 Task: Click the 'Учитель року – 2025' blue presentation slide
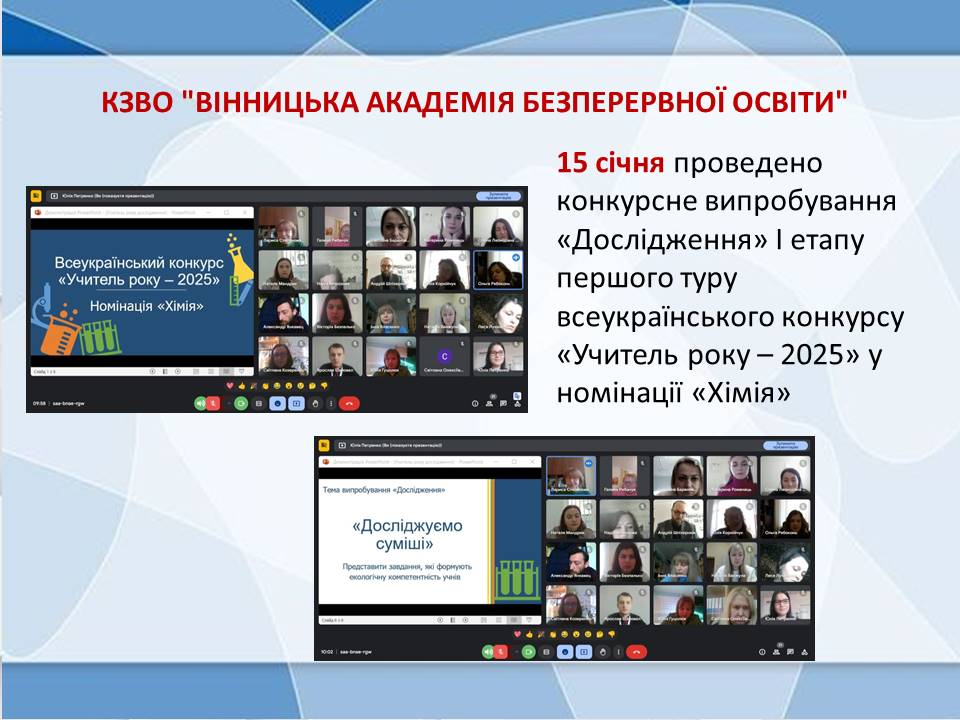click(x=140, y=291)
